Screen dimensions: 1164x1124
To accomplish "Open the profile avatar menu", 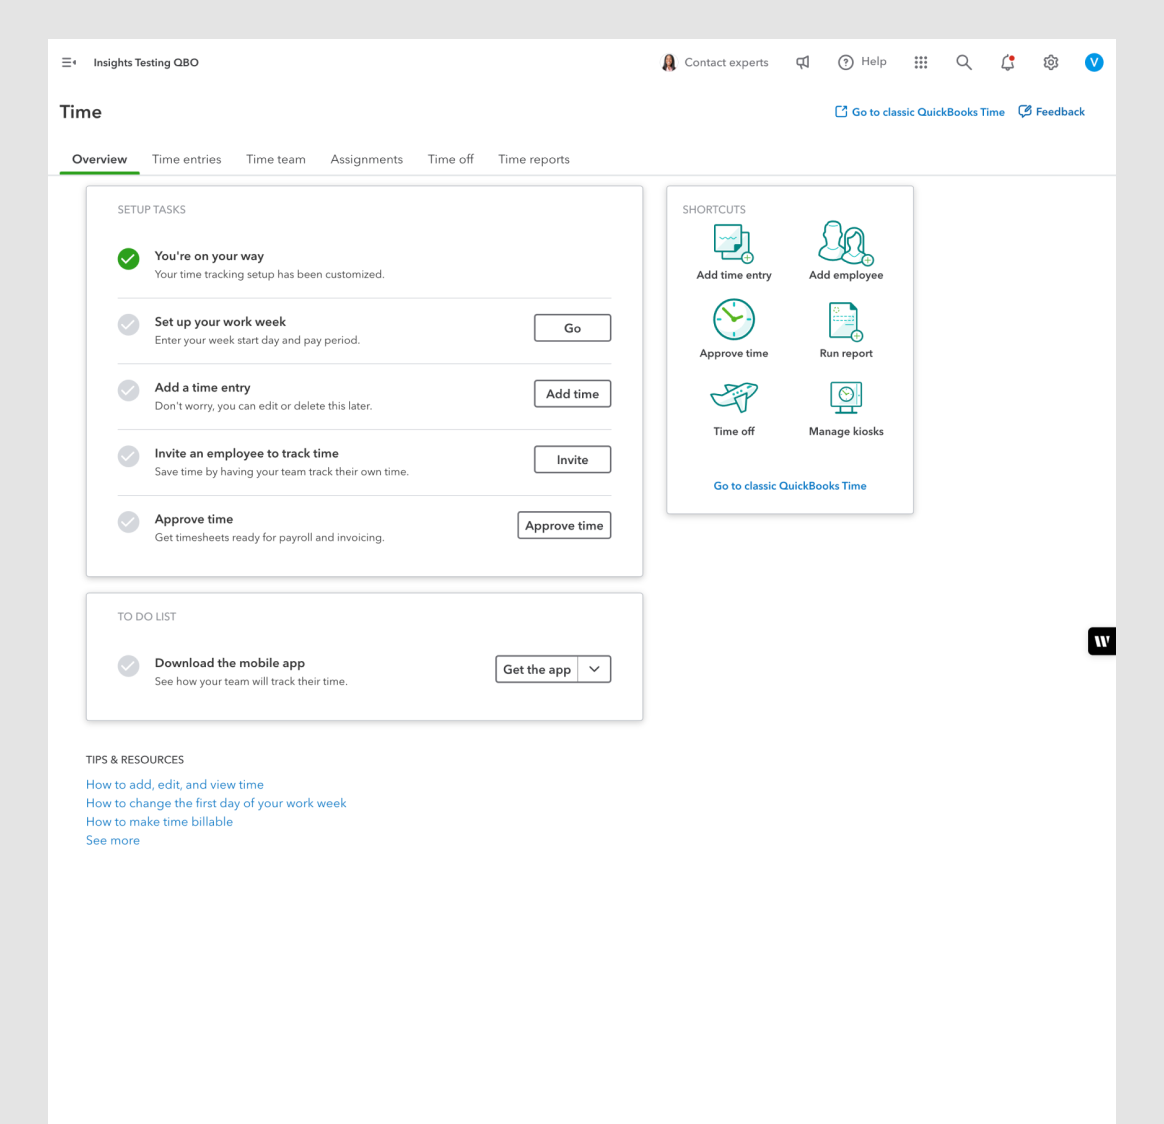I will tap(1094, 62).
